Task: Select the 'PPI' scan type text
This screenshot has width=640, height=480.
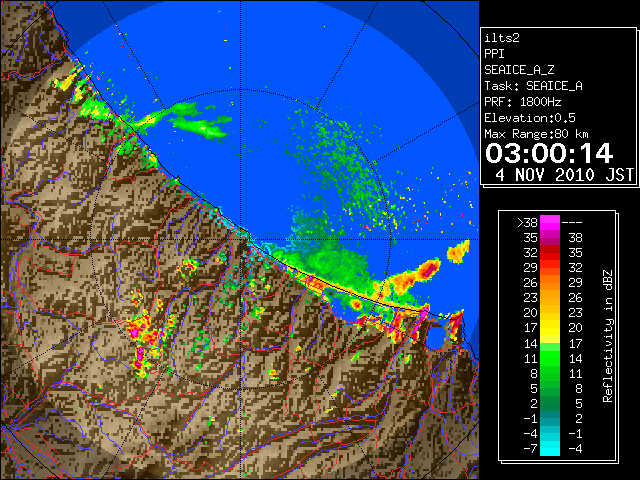Action: (494, 54)
